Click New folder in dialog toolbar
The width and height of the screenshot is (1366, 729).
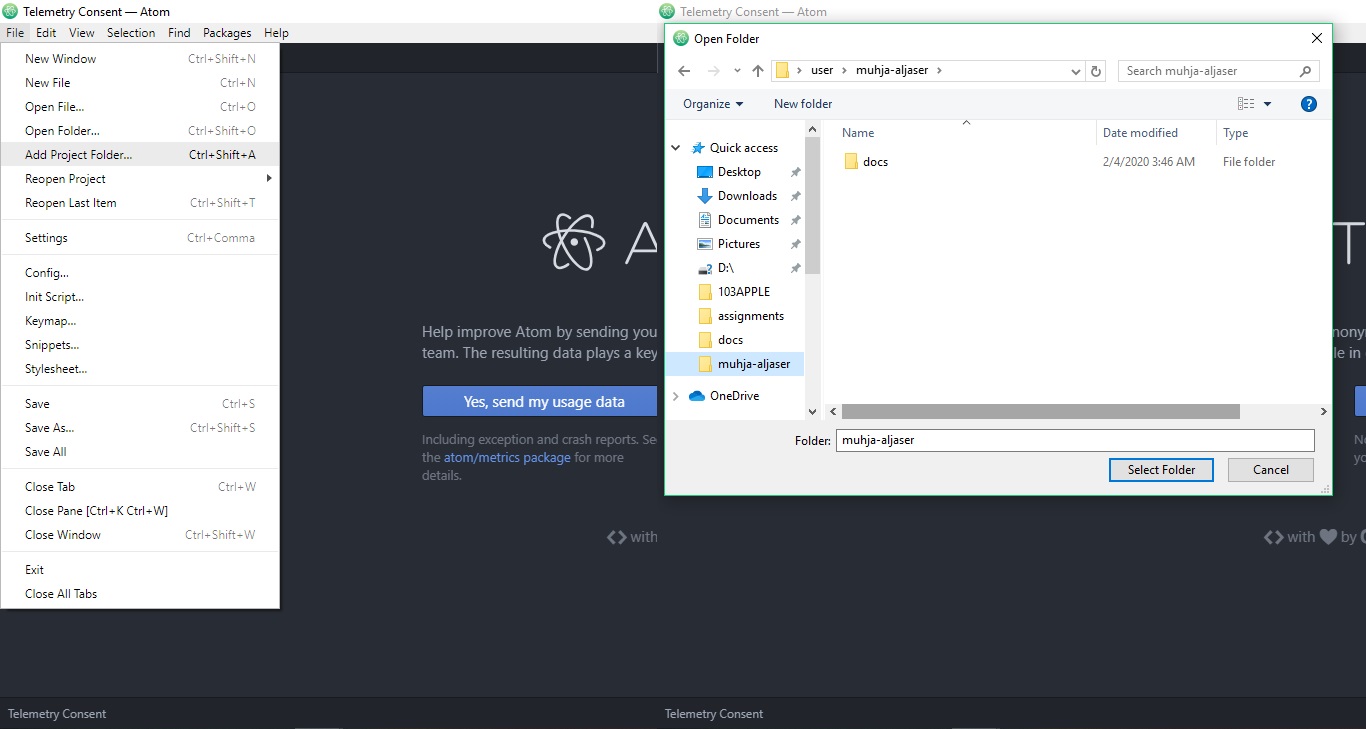tap(803, 104)
